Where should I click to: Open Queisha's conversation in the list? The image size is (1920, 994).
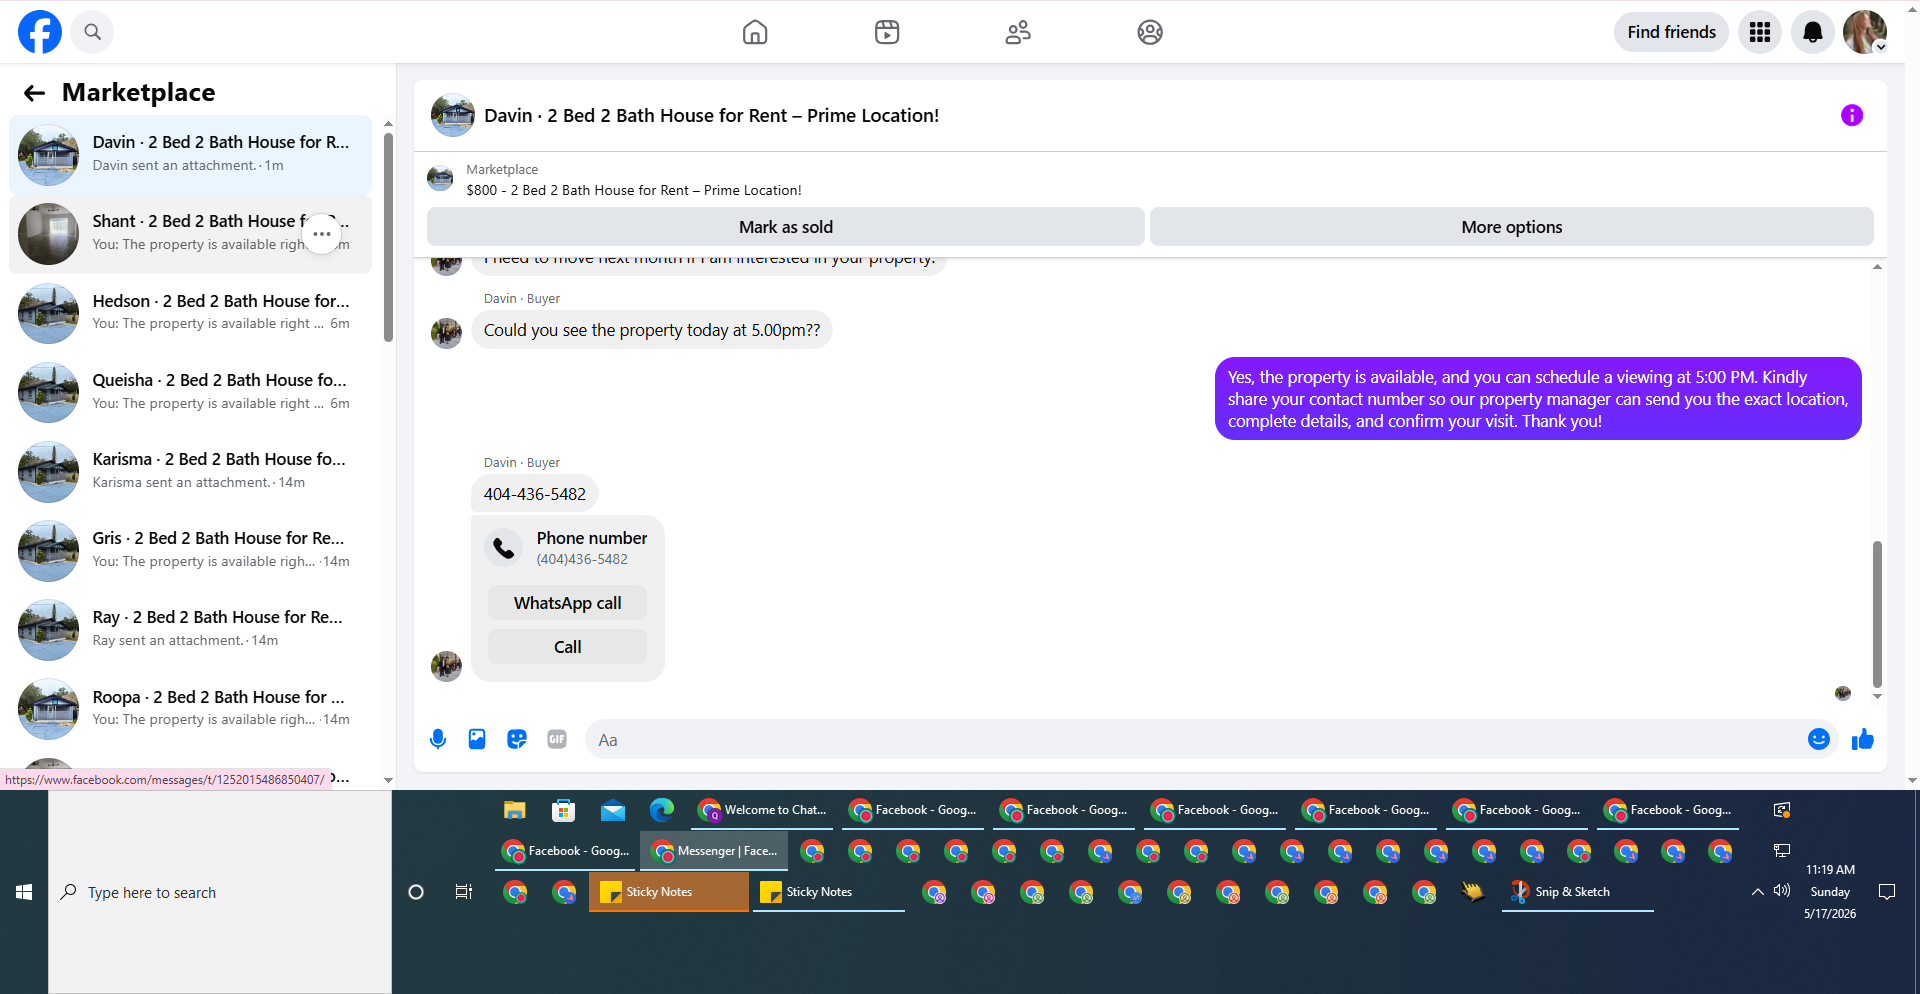pos(190,392)
